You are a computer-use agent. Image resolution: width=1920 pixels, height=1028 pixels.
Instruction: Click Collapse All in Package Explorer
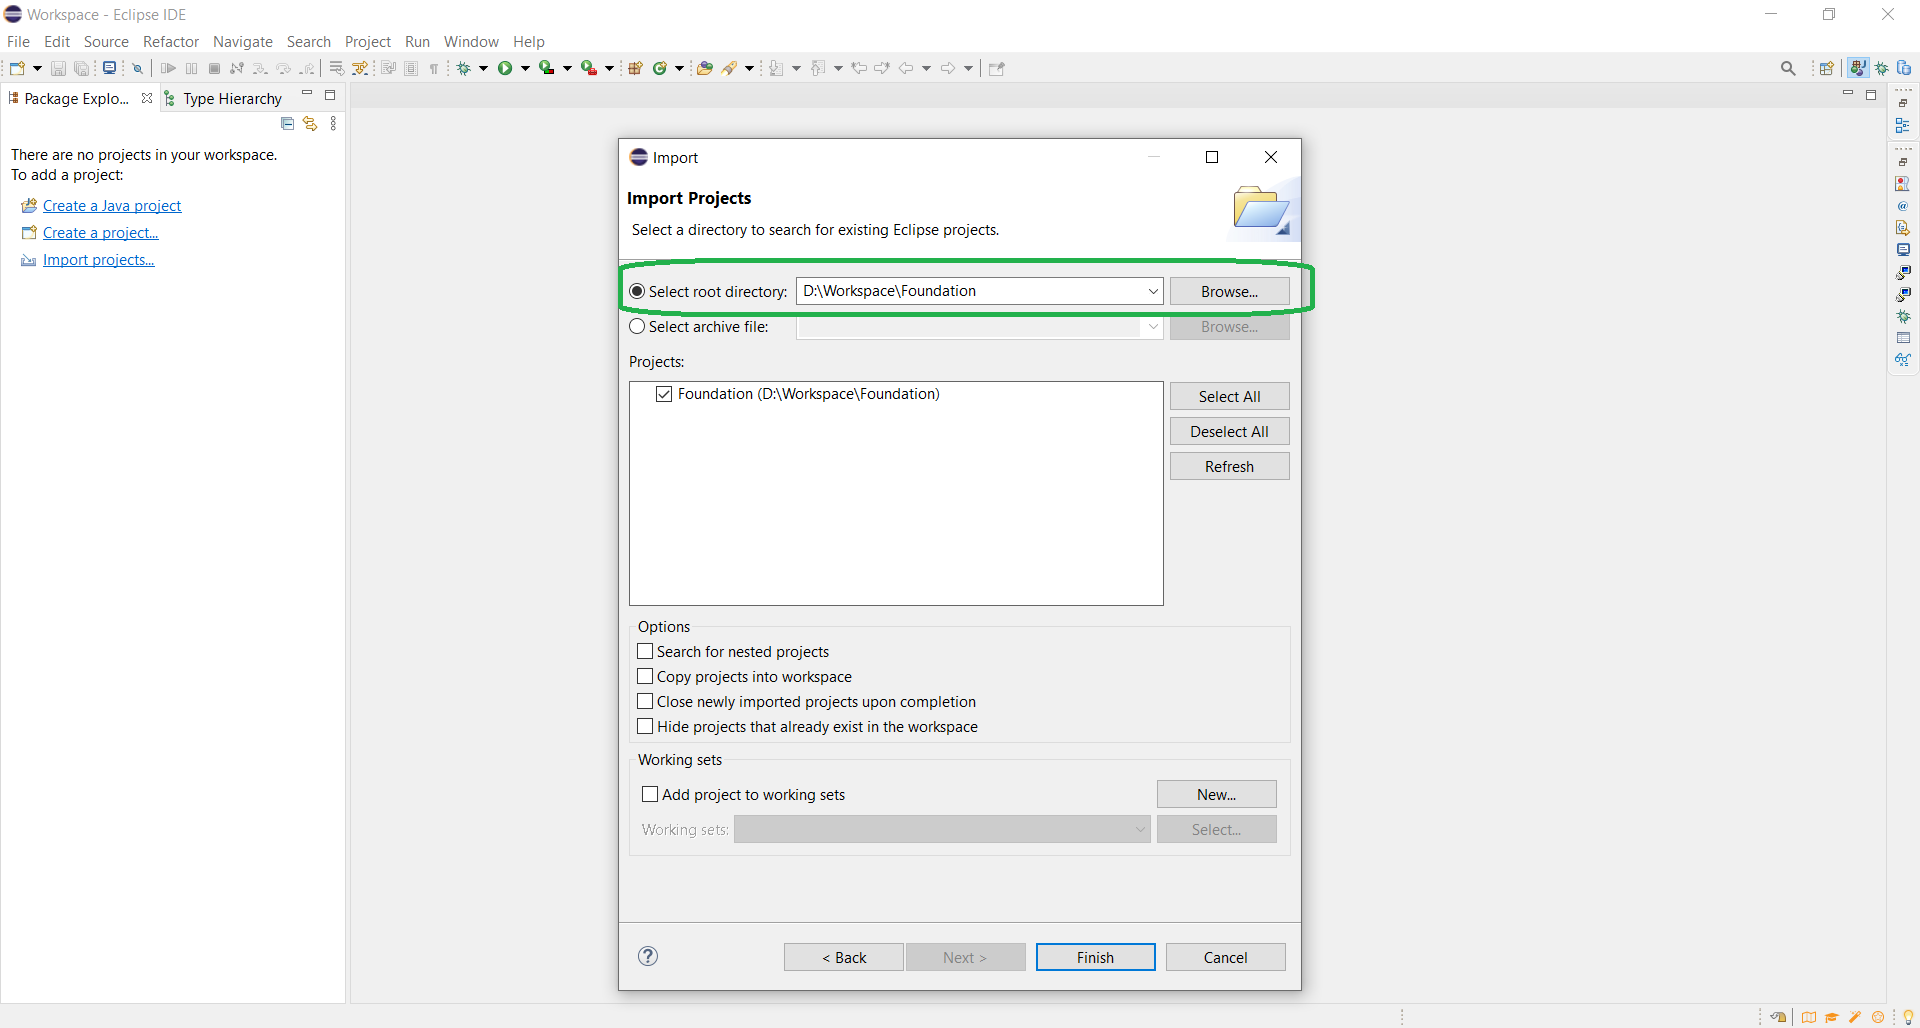point(287,124)
